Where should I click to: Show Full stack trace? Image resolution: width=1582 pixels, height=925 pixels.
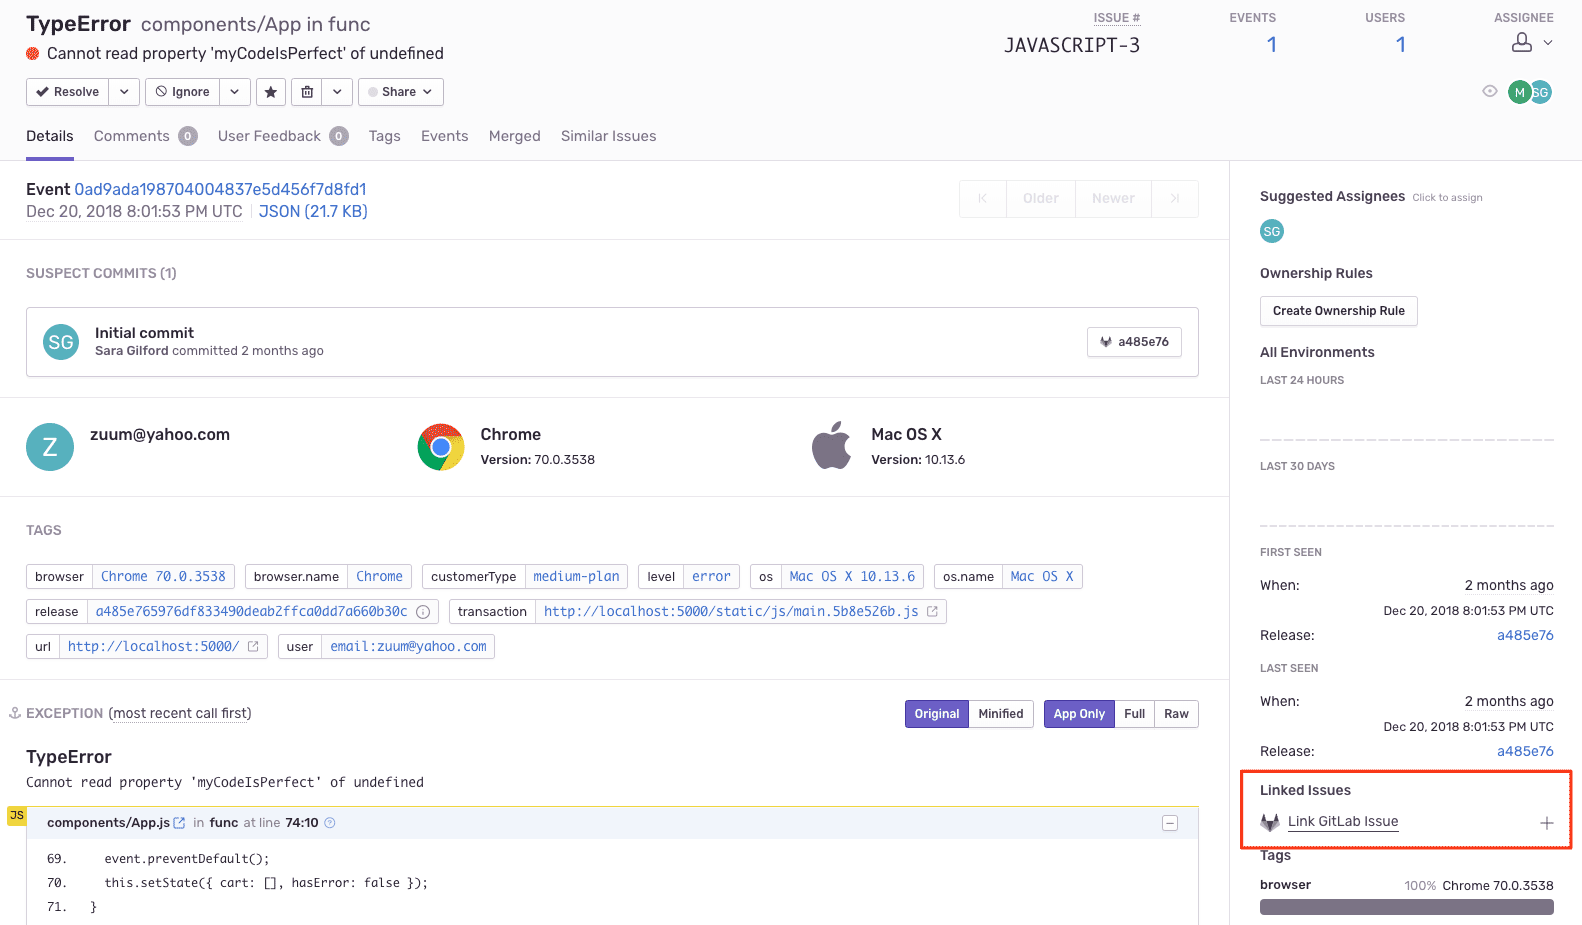[1134, 714]
